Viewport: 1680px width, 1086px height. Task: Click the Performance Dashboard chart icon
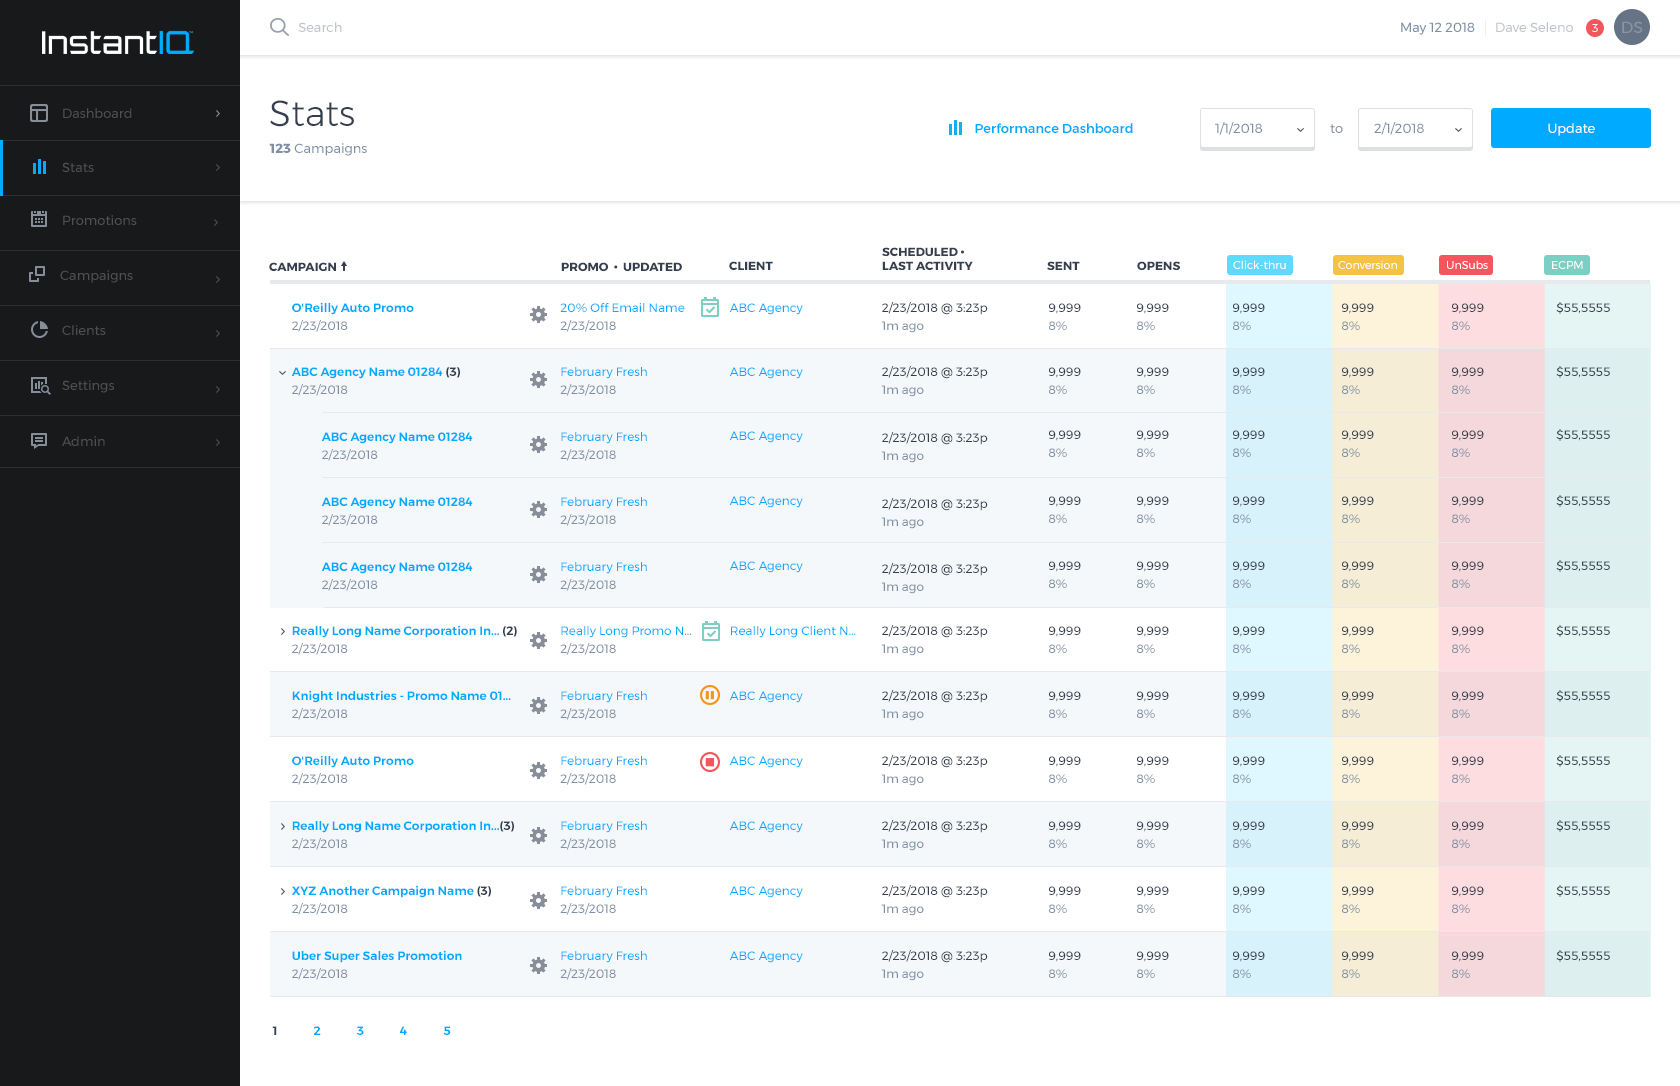click(x=955, y=128)
